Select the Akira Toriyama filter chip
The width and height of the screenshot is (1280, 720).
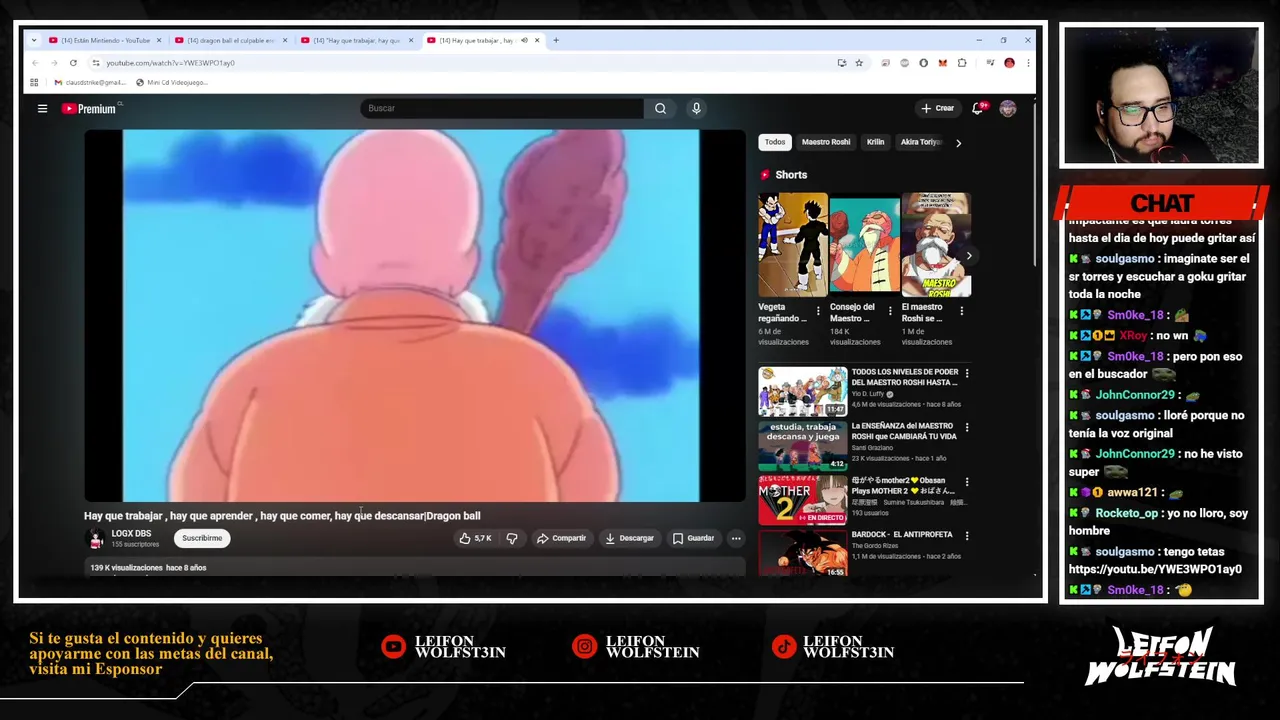coord(921,142)
